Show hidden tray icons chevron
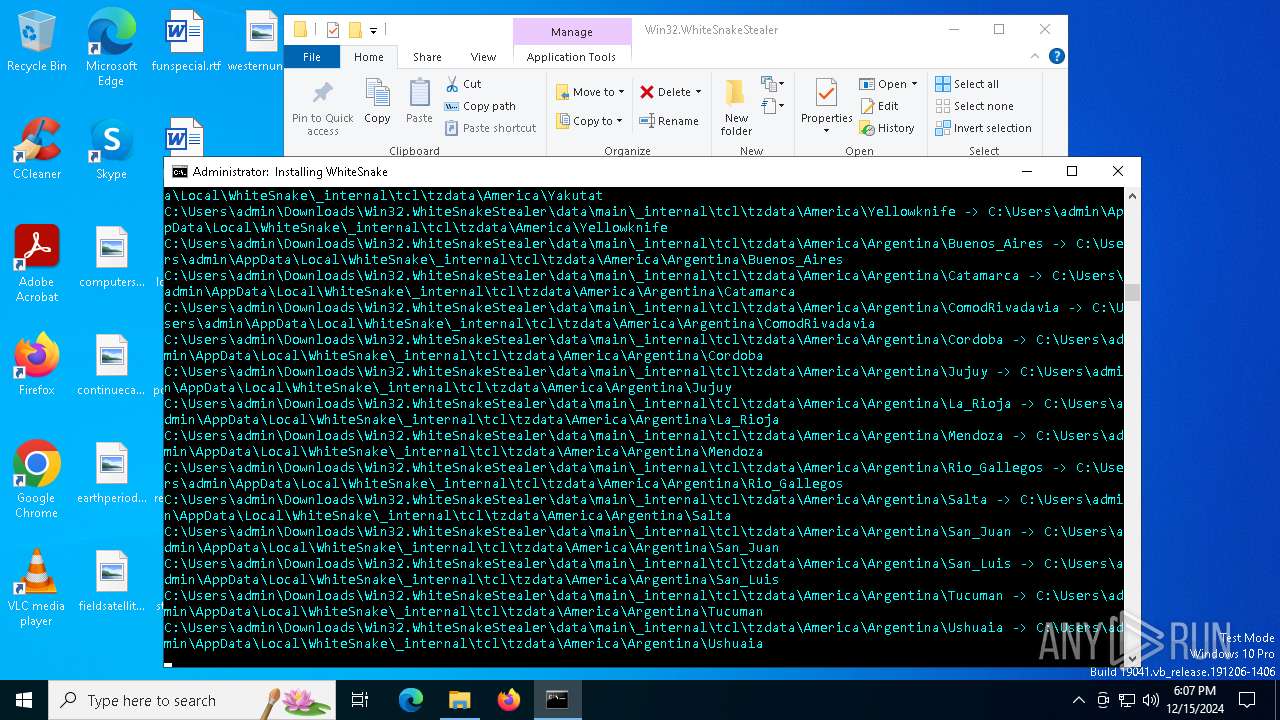 click(1078, 700)
